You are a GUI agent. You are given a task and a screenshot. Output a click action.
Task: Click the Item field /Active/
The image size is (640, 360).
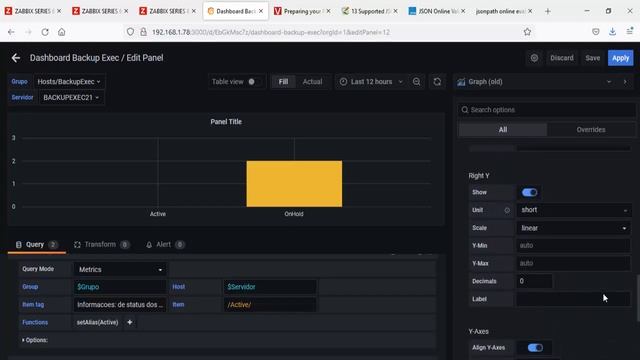(270, 305)
